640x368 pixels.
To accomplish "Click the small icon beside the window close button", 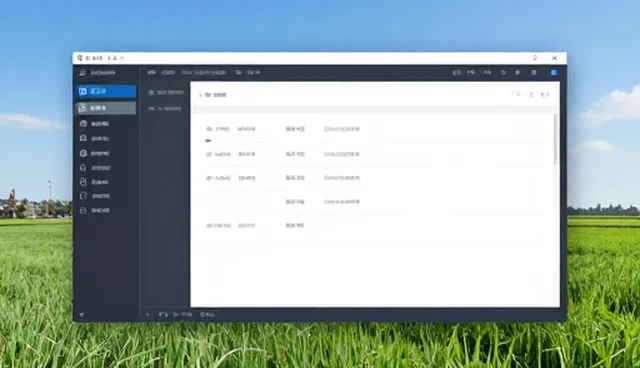I will click(x=535, y=58).
